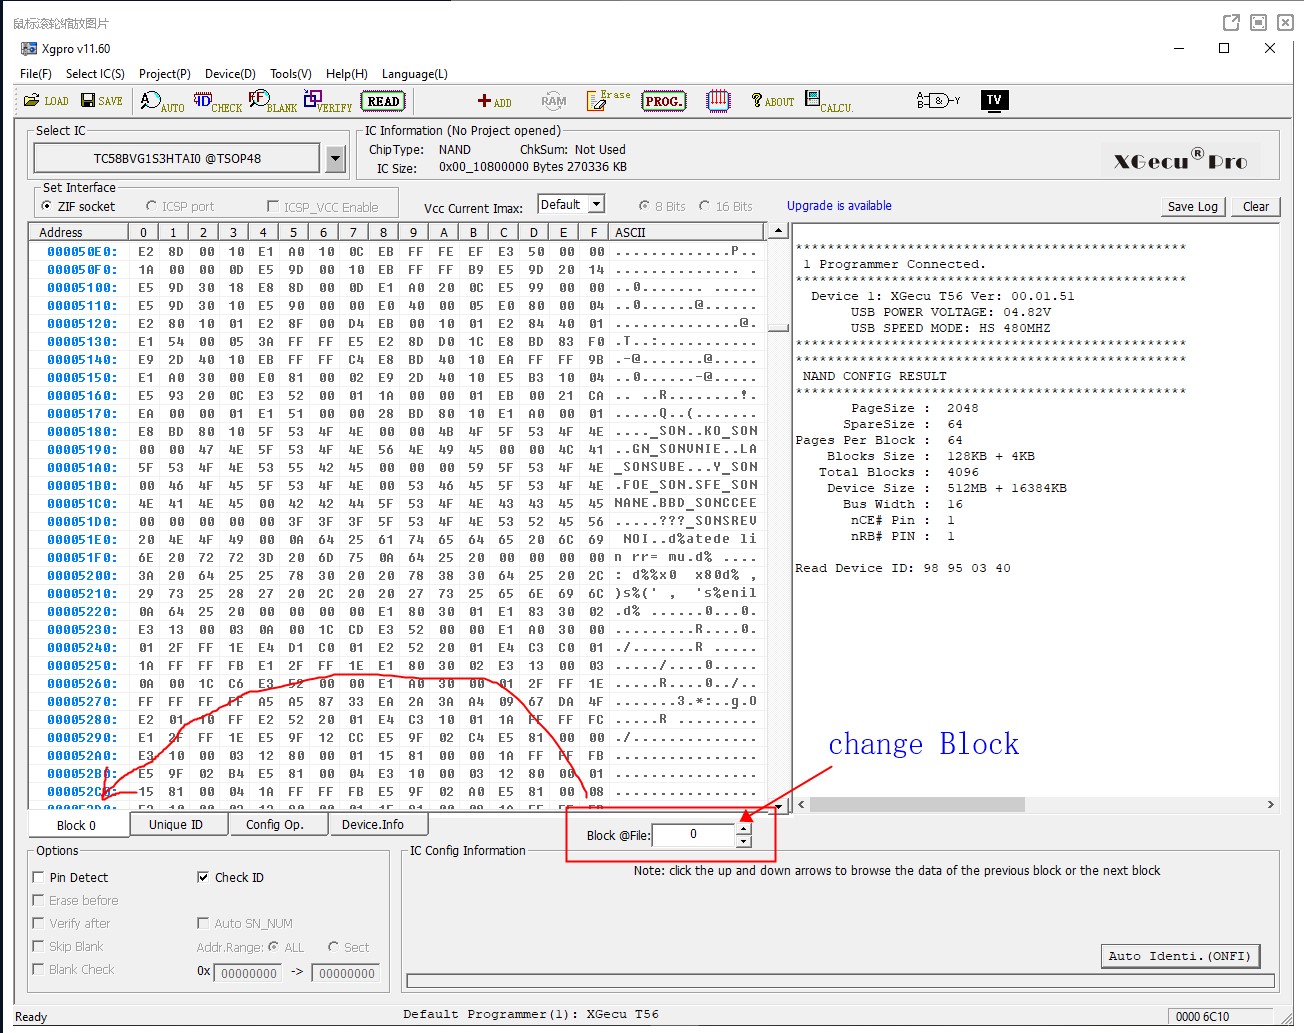Switch to the Config Op. tab
Image resolution: width=1304 pixels, height=1033 pixels.
(273, 825)
